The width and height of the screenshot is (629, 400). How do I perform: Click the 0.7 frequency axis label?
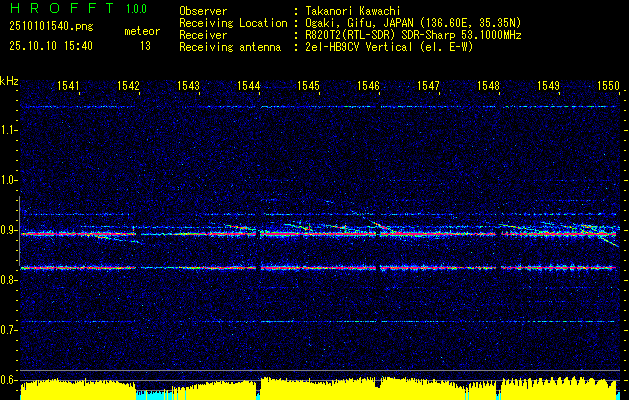(x=8, y=330)
